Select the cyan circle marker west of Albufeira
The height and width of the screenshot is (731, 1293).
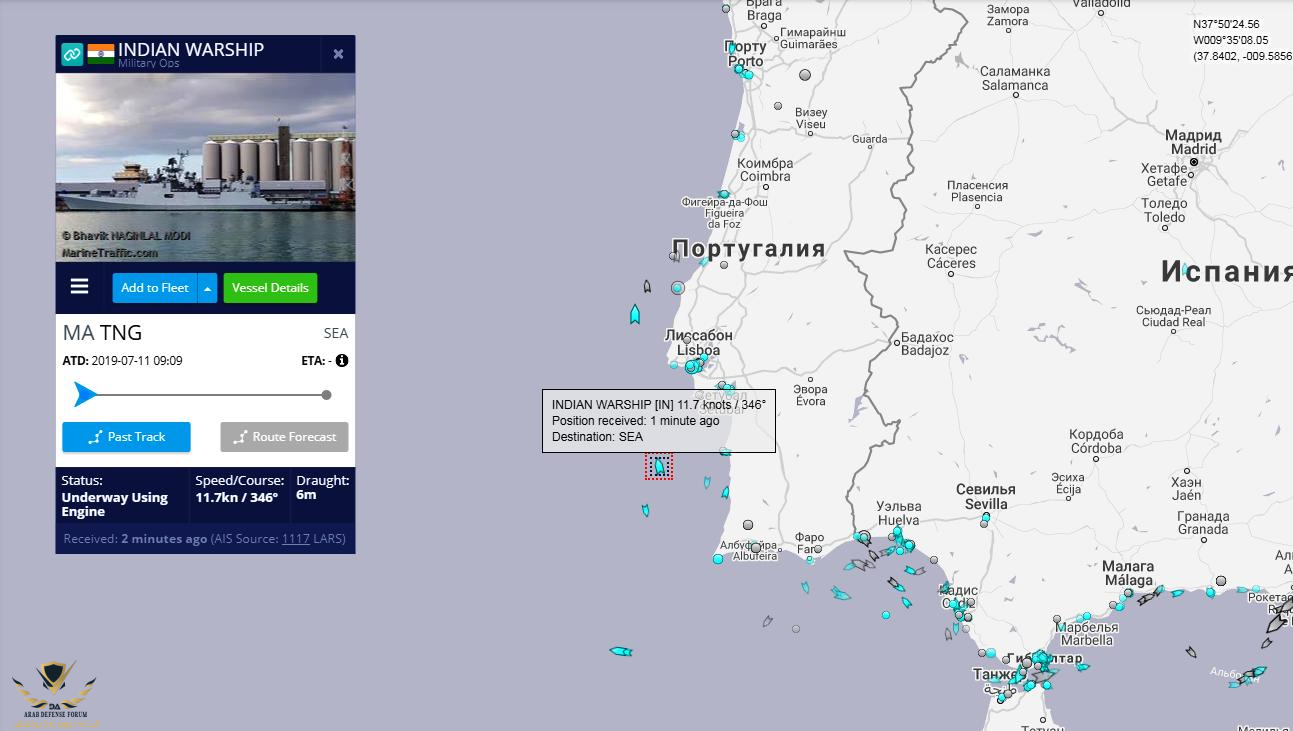718,558
